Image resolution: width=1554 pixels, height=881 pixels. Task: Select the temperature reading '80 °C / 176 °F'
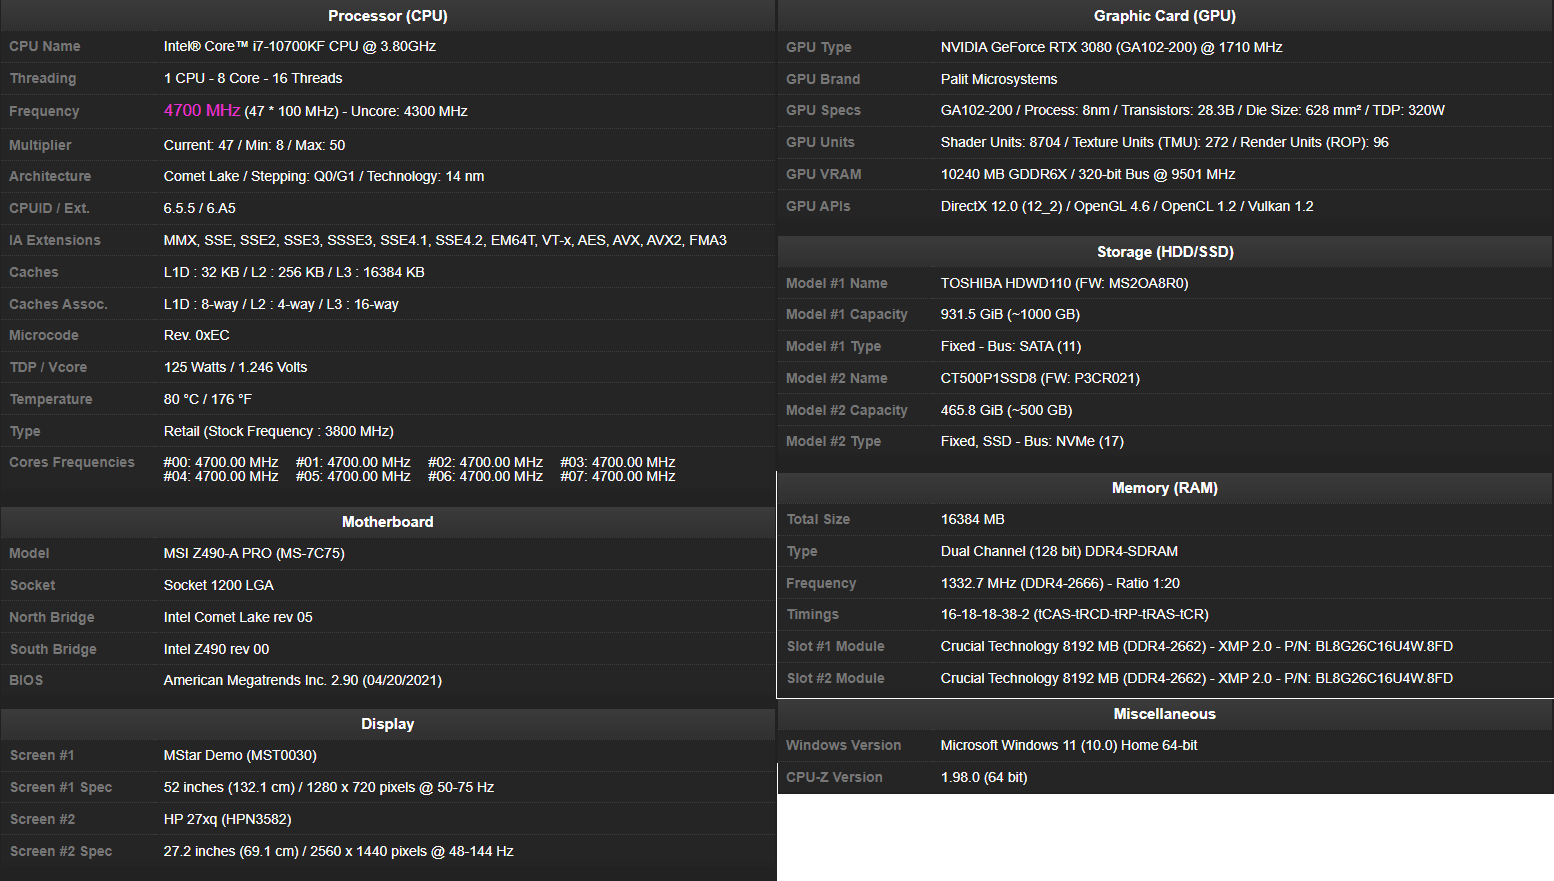pyautogui.click(x=208, y=399)
